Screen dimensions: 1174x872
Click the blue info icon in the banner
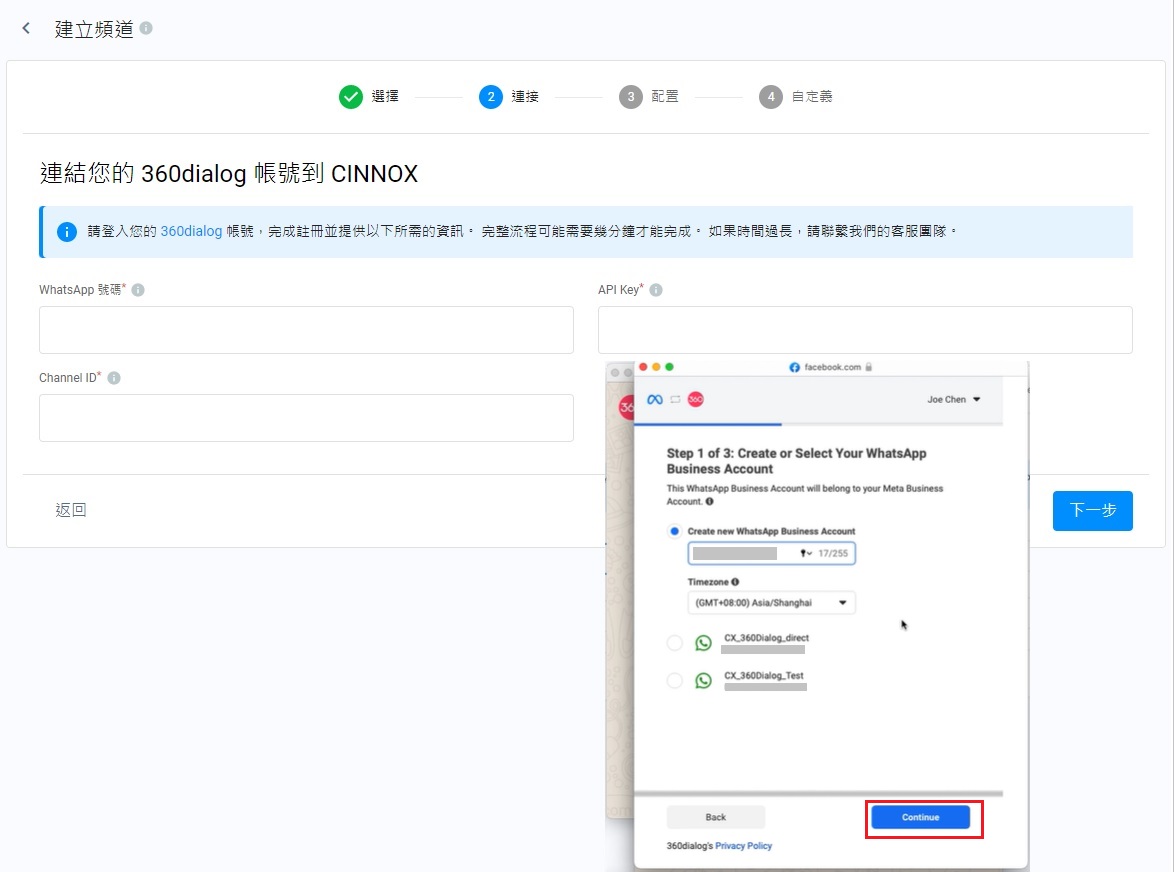tap(67, 232)
